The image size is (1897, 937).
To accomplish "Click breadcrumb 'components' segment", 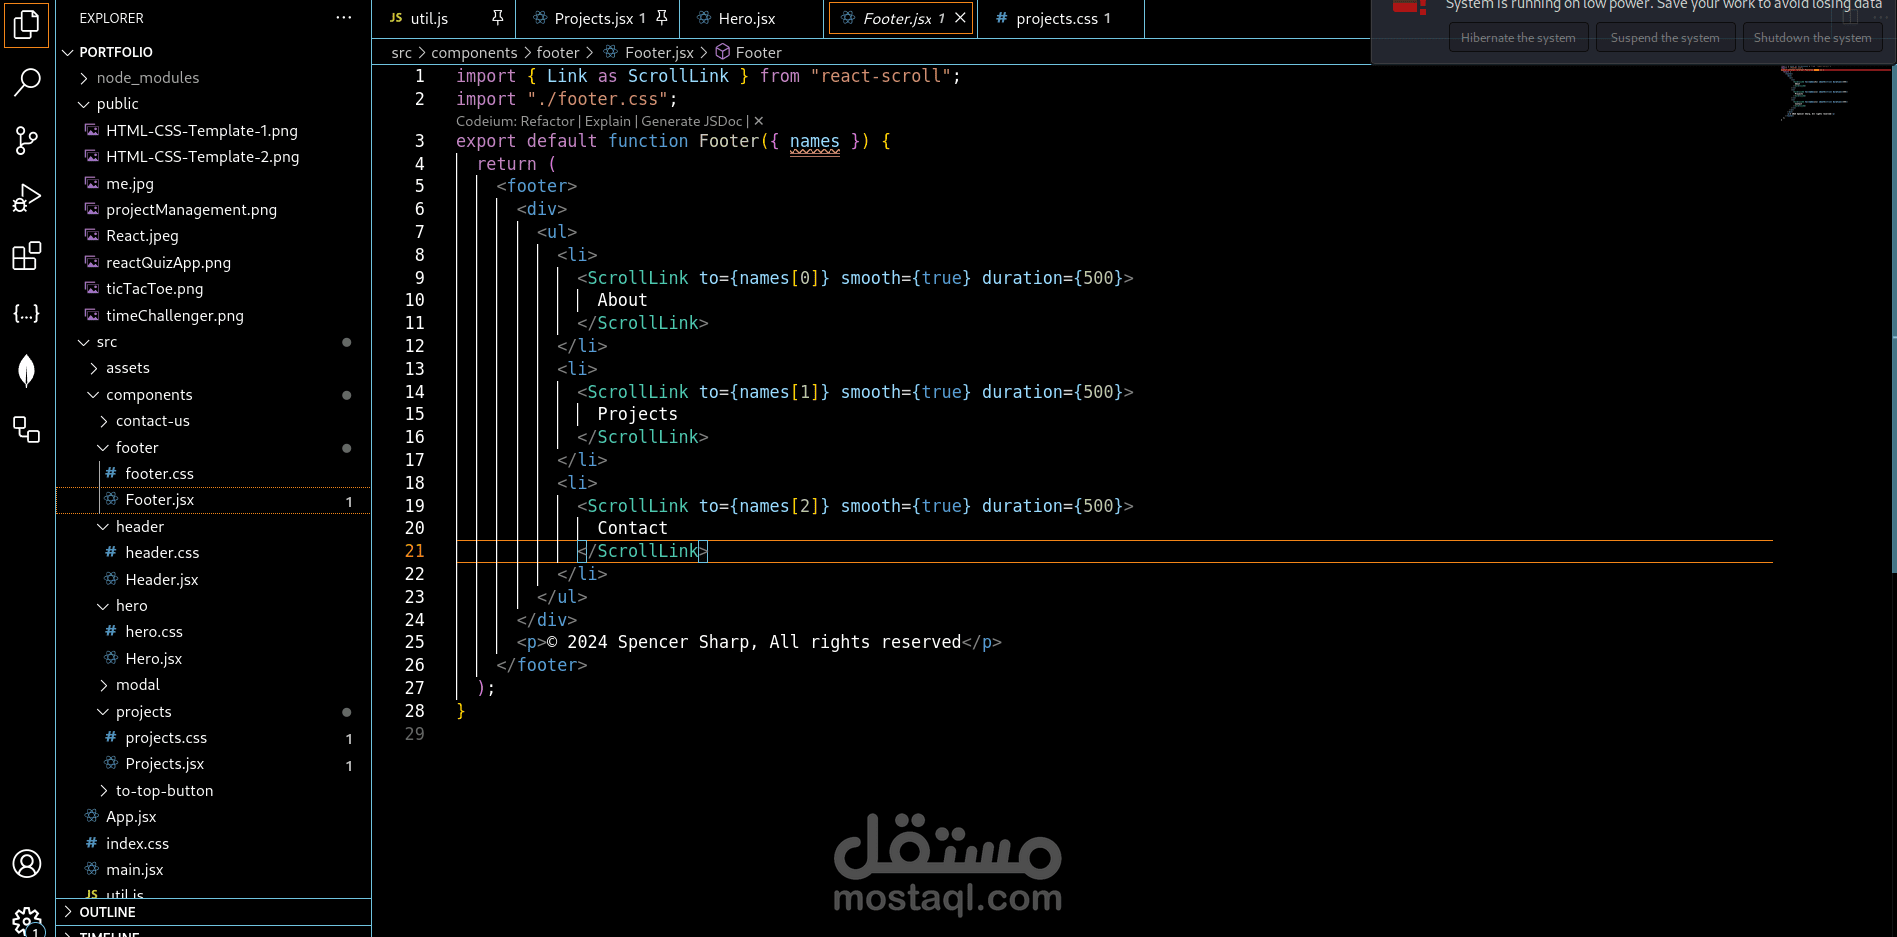I will point(474,52).
